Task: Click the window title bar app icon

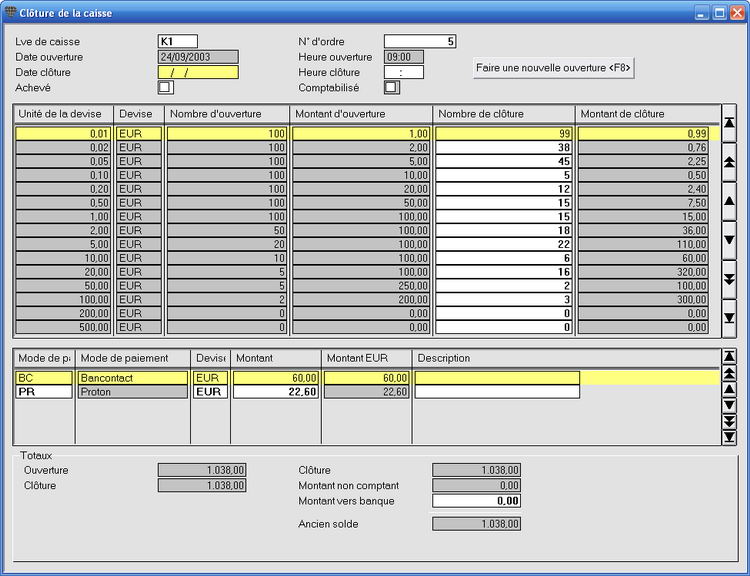Action: [x=10, y=12]
